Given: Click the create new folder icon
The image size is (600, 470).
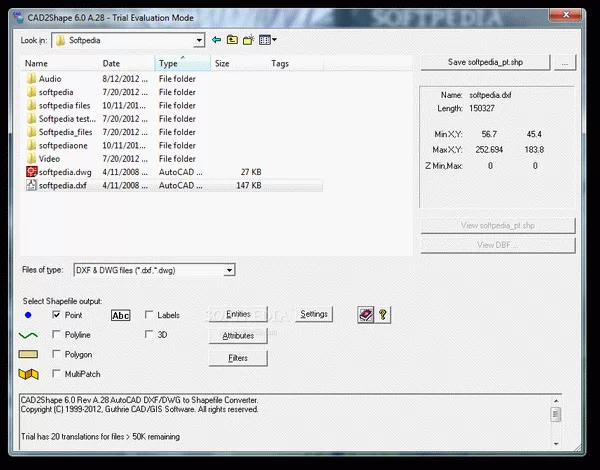Looking at the screenshot, I should tap(248, 40).
